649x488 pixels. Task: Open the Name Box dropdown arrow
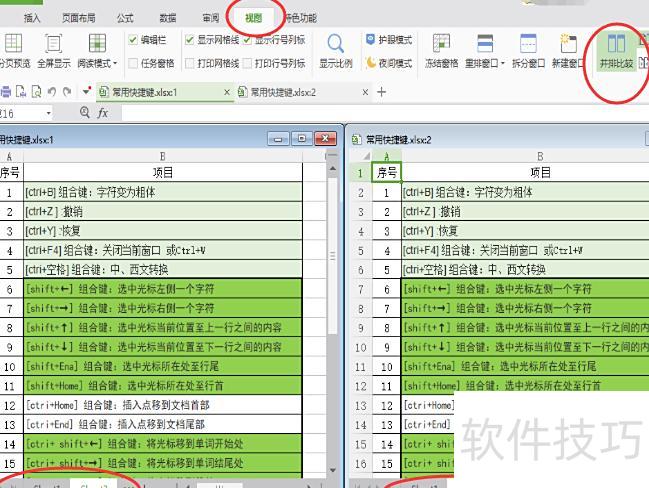coord(49,113)
